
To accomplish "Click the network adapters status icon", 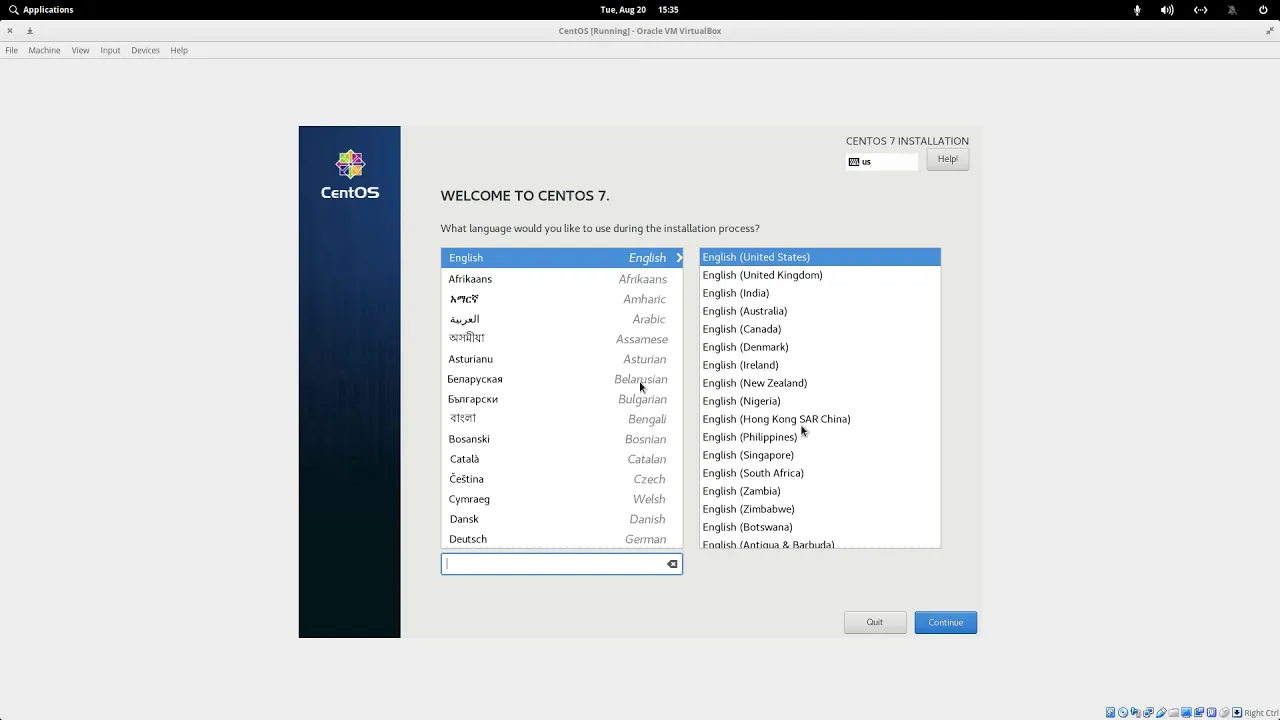I will pyautogui.click(x=1148, y=713).
